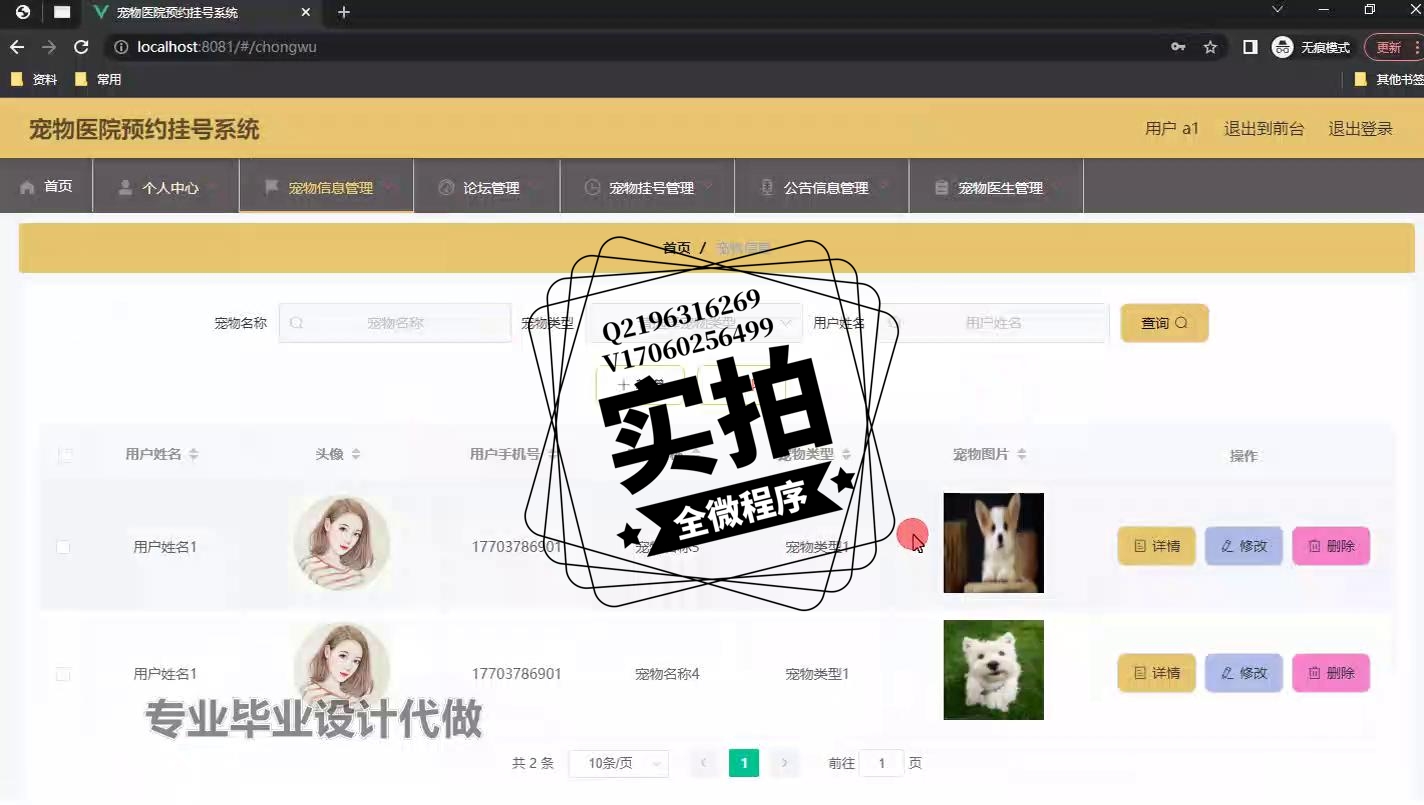Open the browser tab search chevron
The image size is (1424, 805).
pyautogui.click(x=1277, y=10)
